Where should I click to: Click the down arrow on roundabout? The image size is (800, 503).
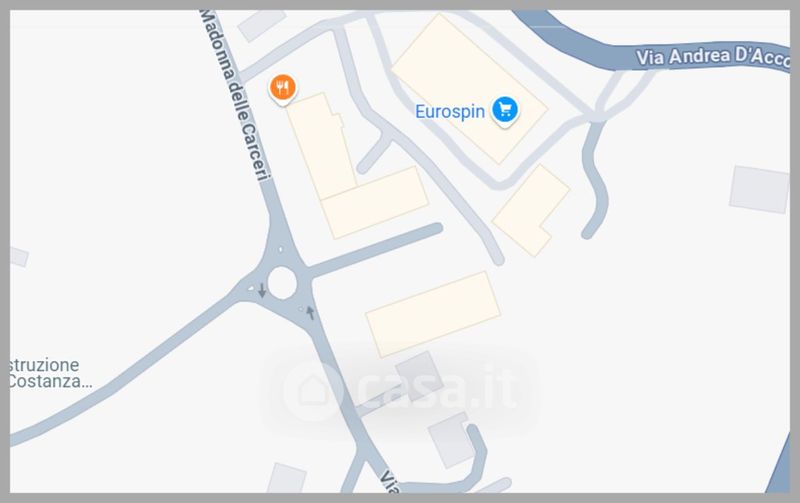(262, 291)
